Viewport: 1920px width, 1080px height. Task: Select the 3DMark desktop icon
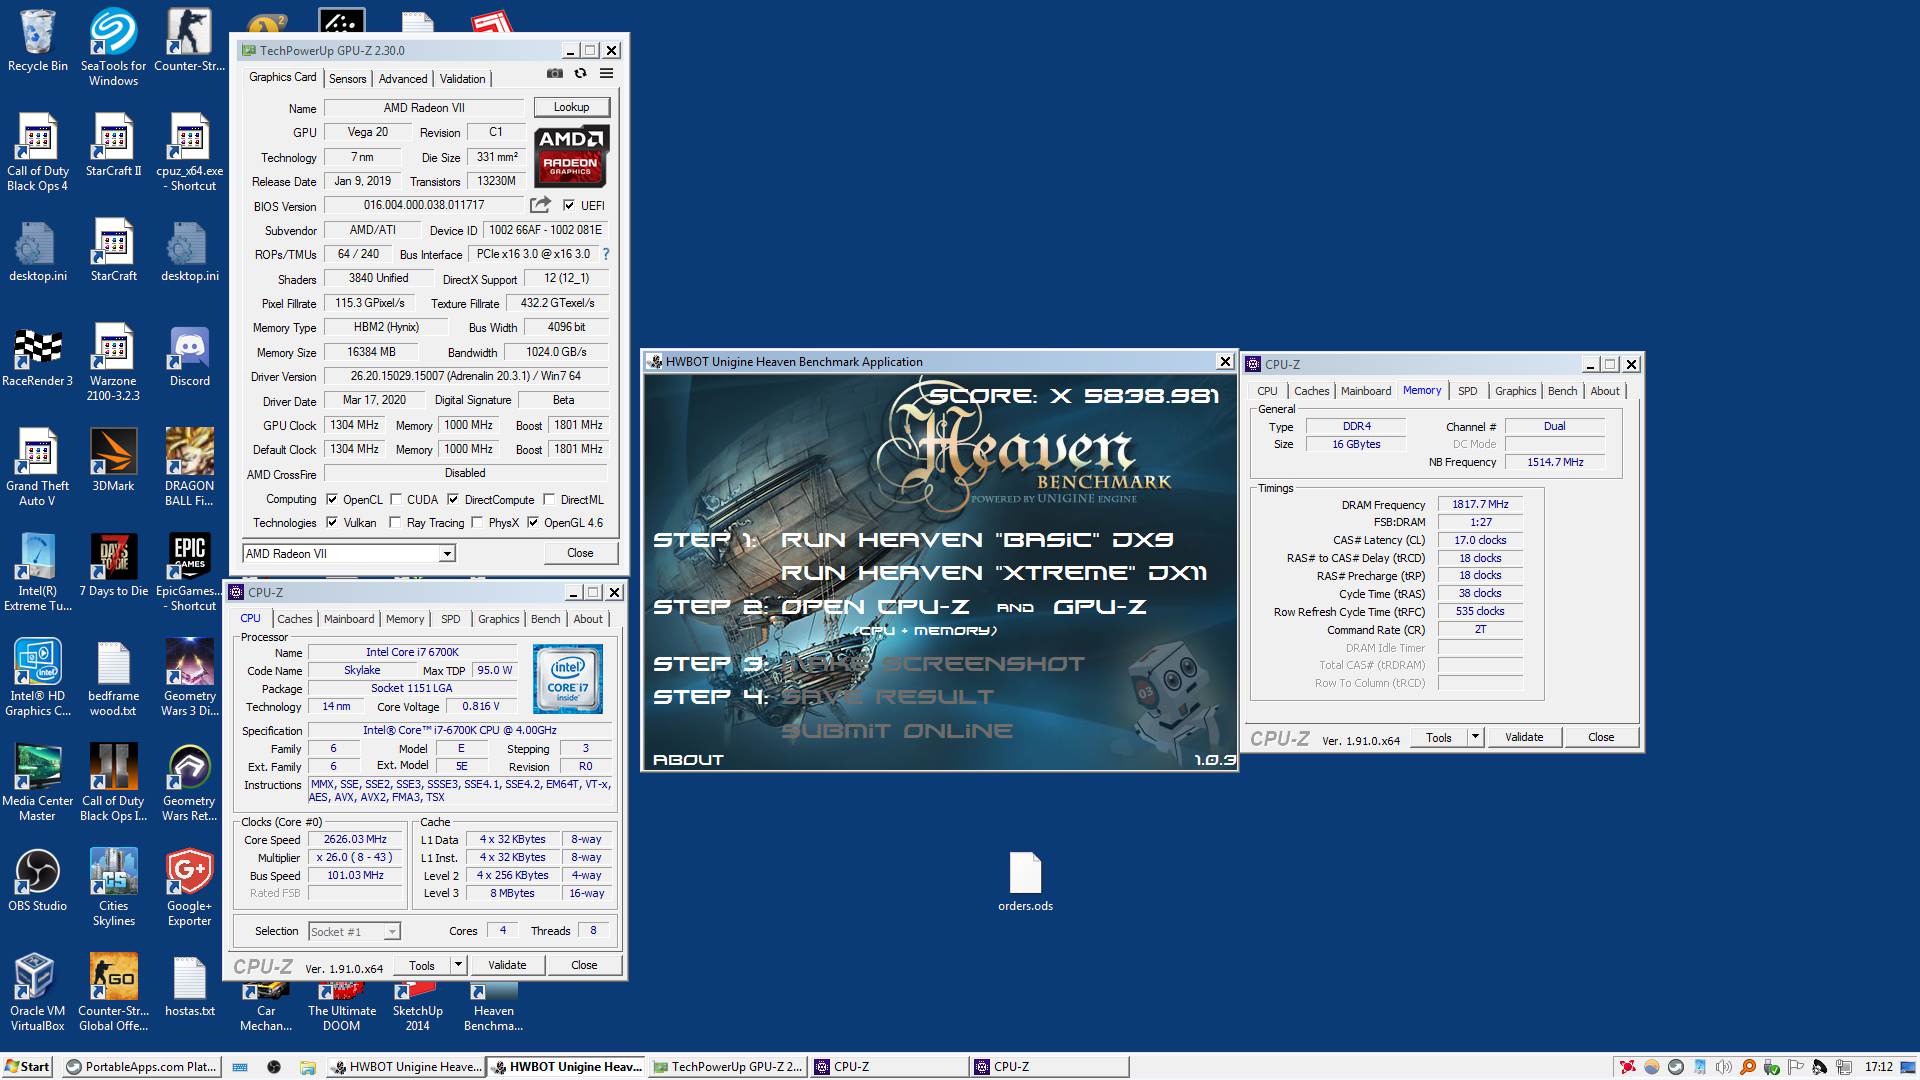click(x=114, y=462)
